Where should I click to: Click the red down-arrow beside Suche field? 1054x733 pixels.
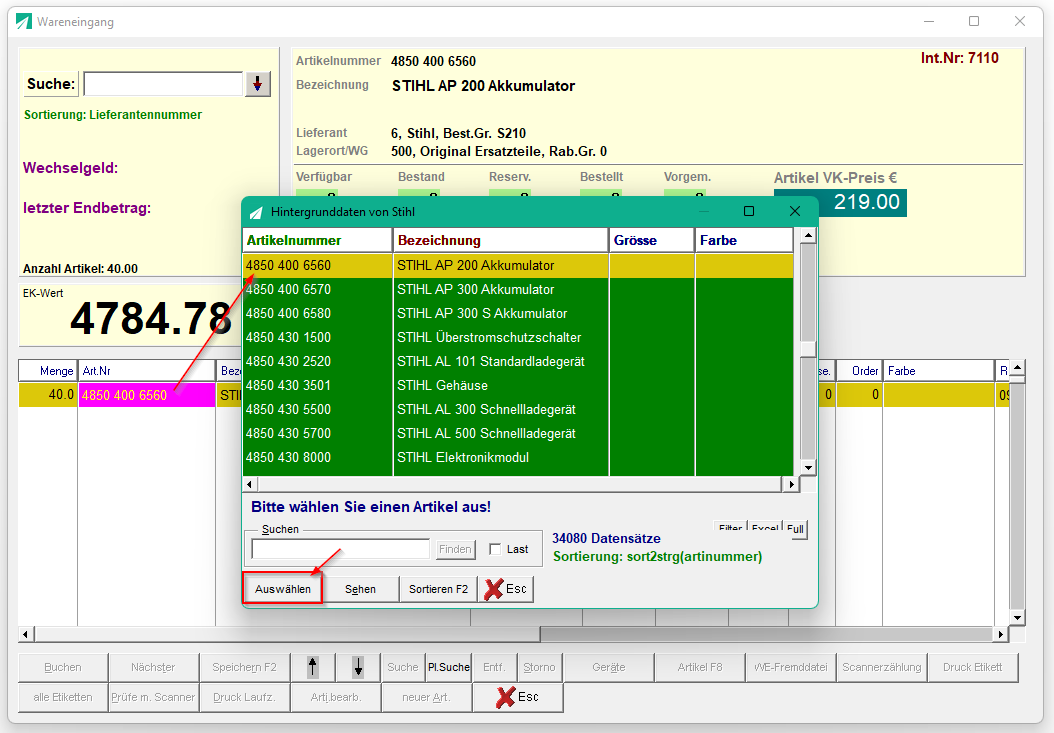[257, 84]
